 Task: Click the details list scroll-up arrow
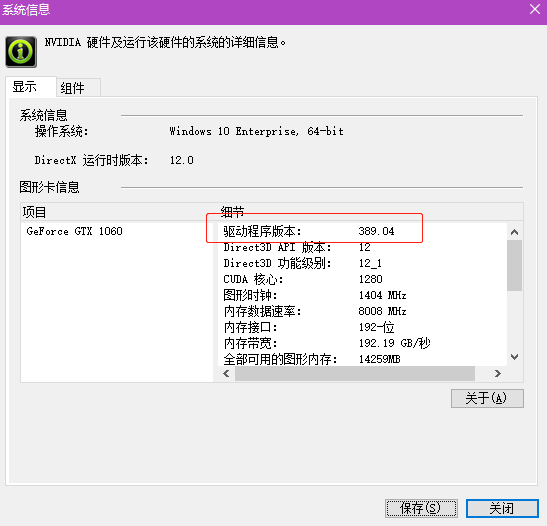pos(514,232)
